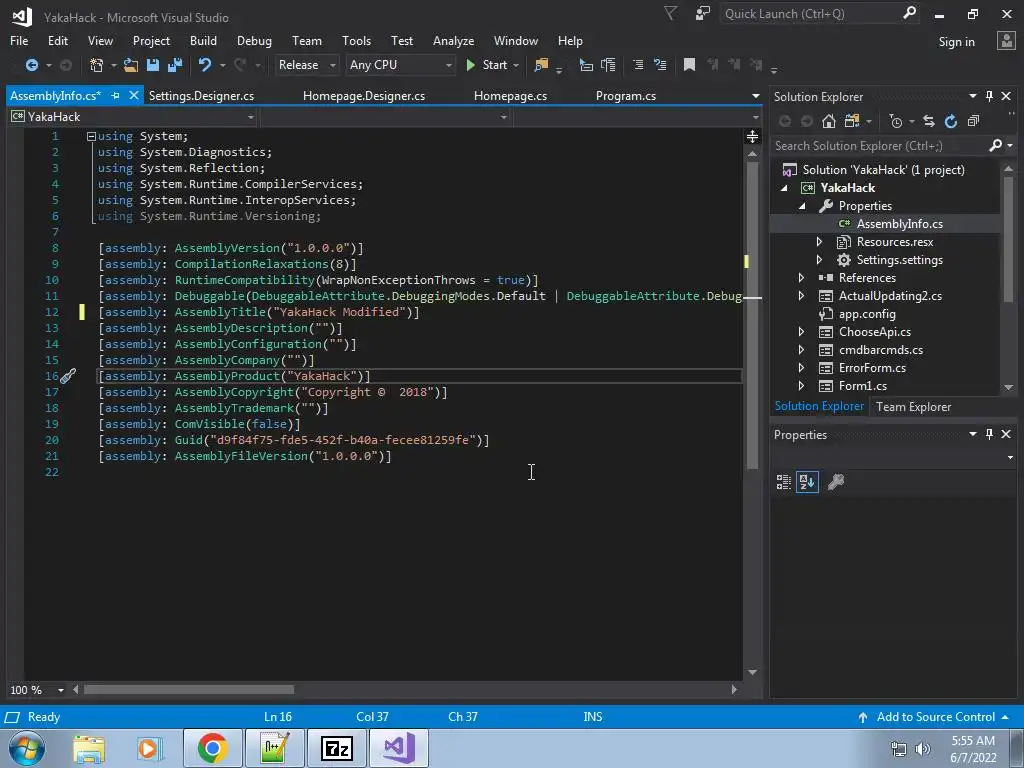Open the Start button's dropdown arrow

[x=516, y=65]
